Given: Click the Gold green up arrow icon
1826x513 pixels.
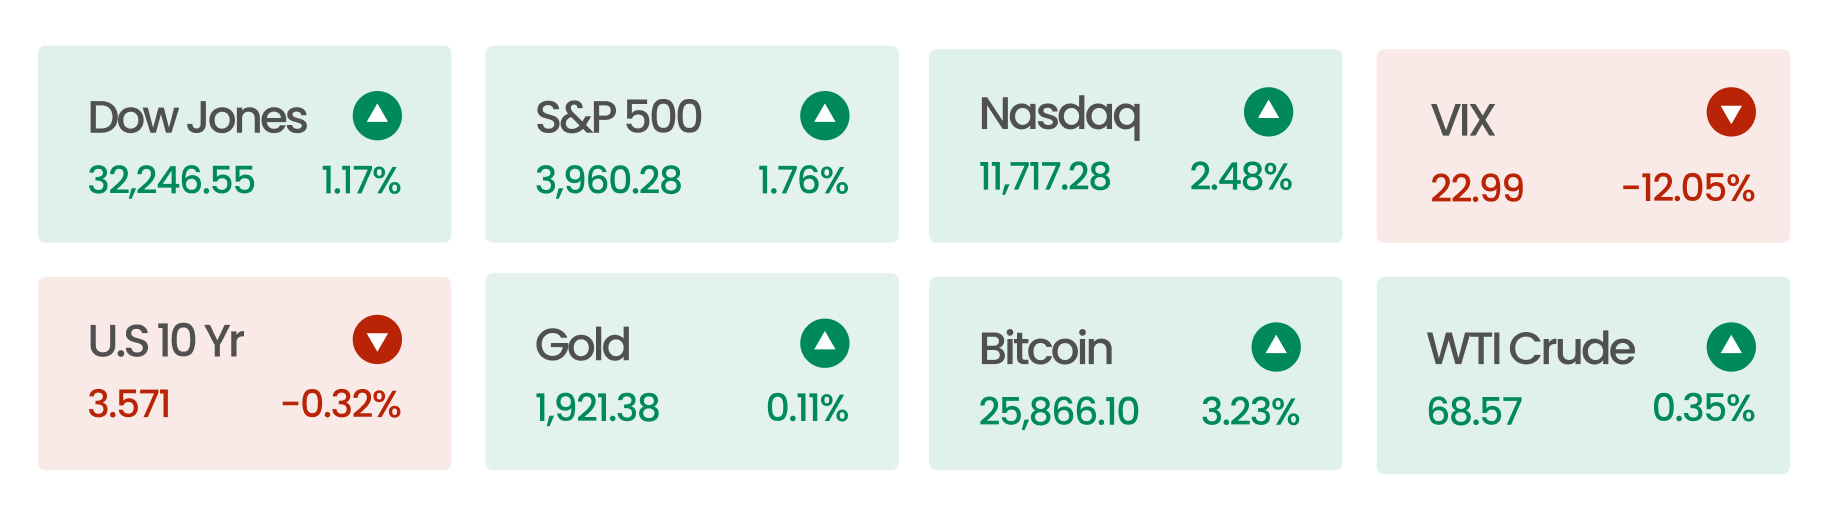Looking at the screenshot, I should pyautogui.click(x=825, y=344).
